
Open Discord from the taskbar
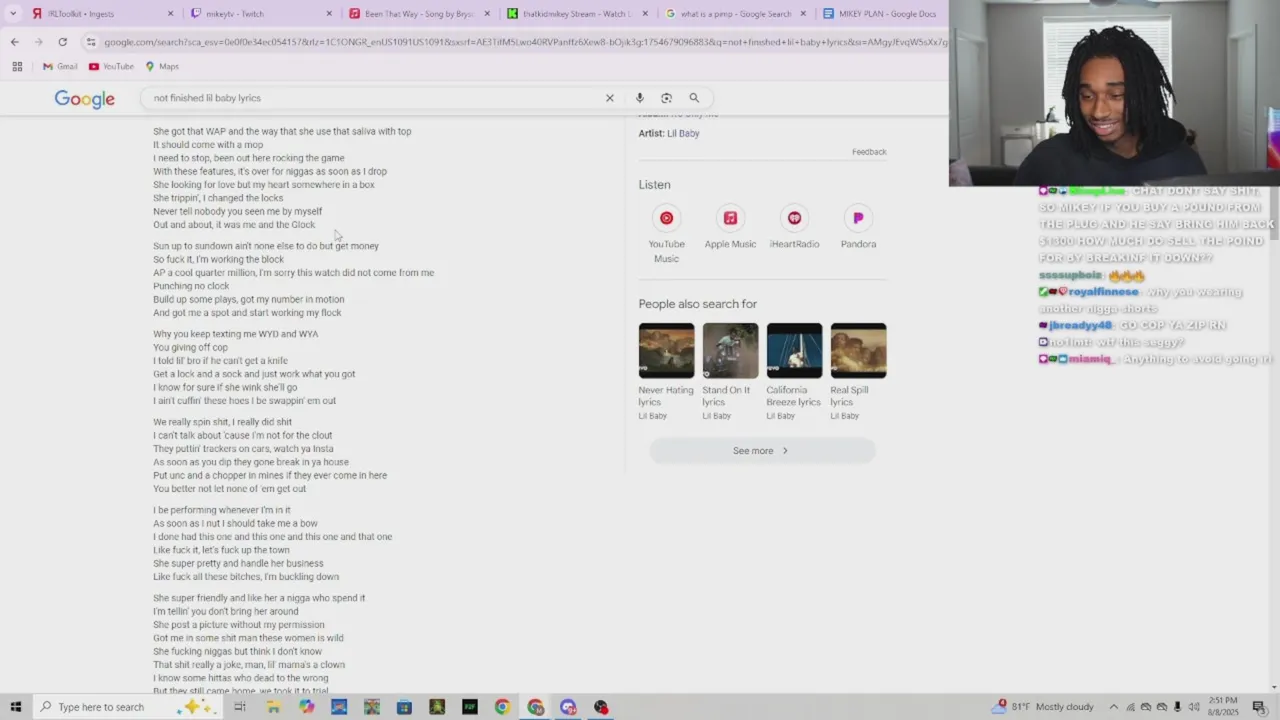[x=568, y=707]
